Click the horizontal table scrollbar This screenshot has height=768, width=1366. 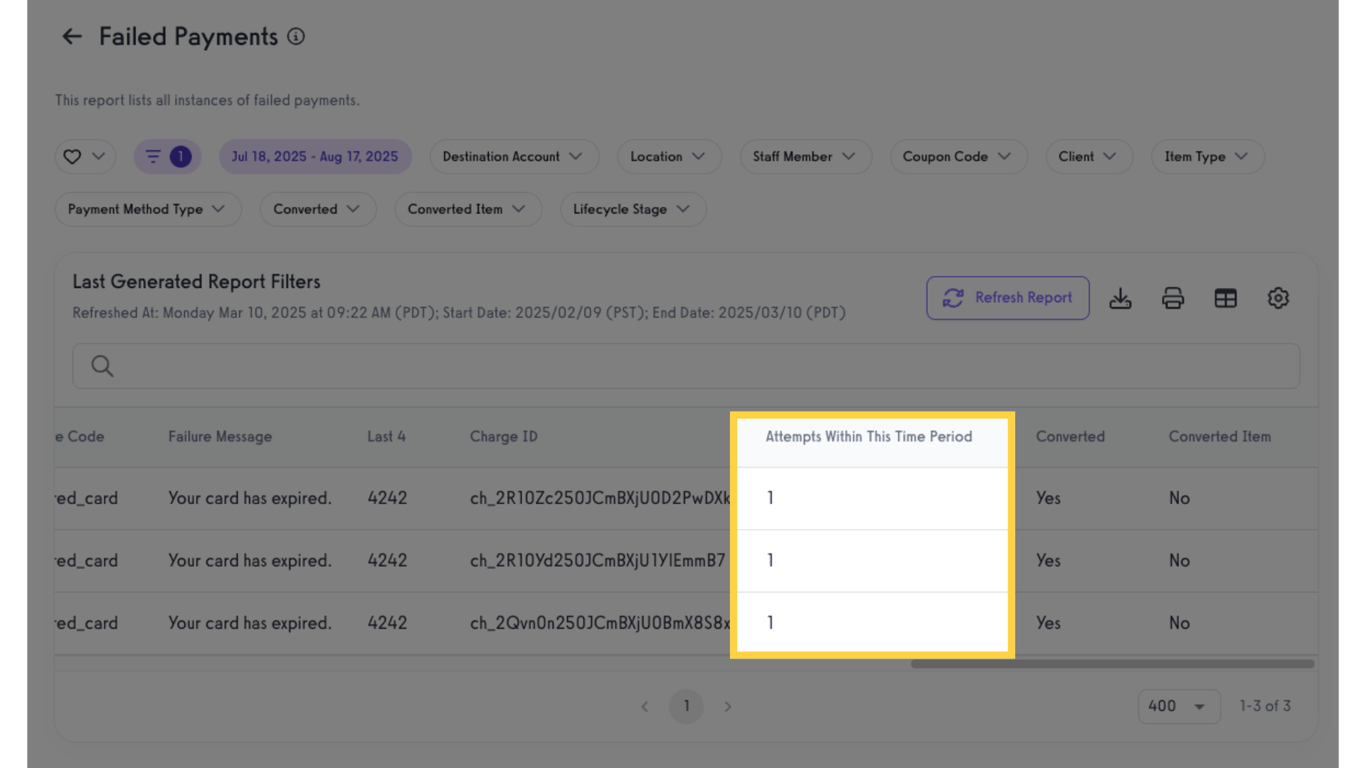pos(1112,664)
